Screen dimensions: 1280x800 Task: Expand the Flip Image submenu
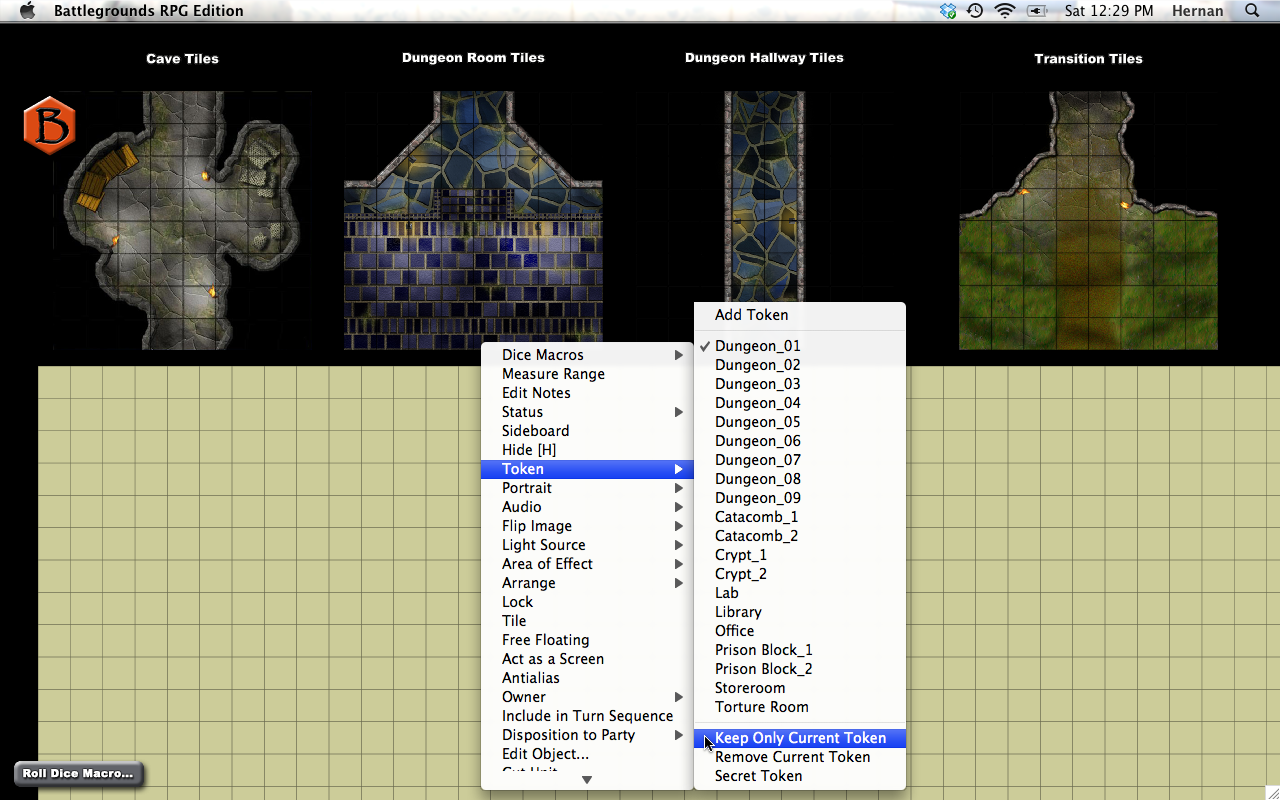(x=587, y=526)
